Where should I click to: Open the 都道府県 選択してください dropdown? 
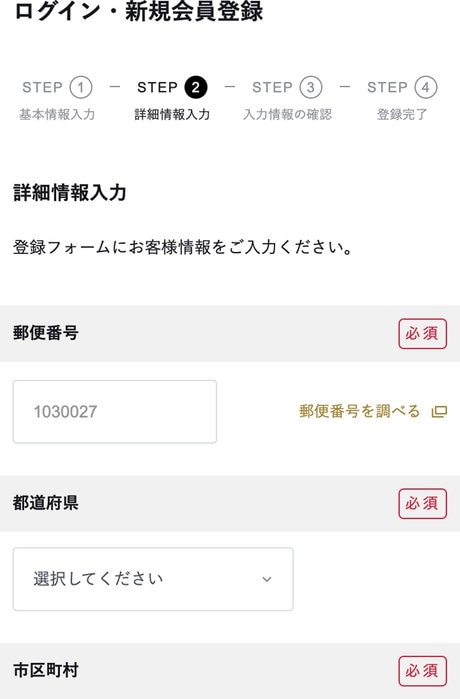click(153, 579)
